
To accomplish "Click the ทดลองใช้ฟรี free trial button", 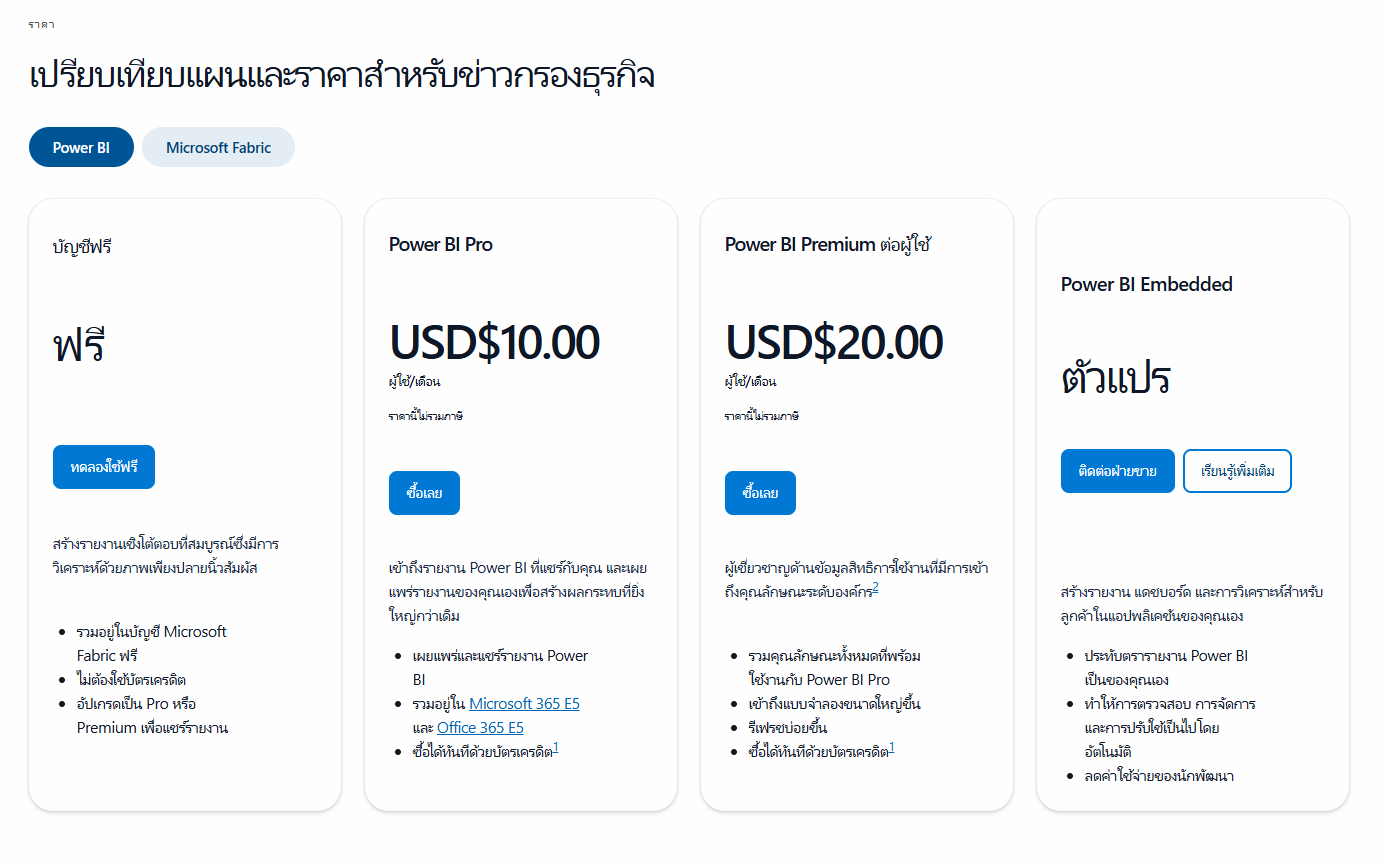I will tap(103, 467).
